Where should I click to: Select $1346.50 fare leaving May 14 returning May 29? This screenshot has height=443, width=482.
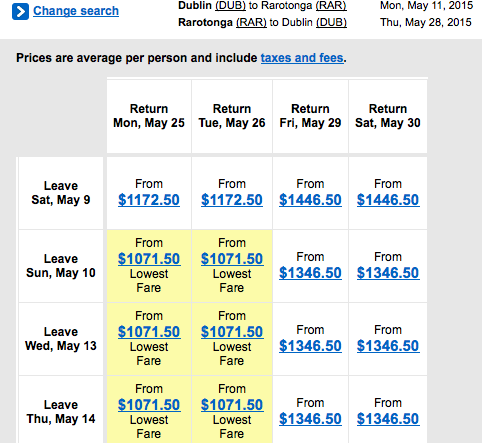[x=310, y=419]
